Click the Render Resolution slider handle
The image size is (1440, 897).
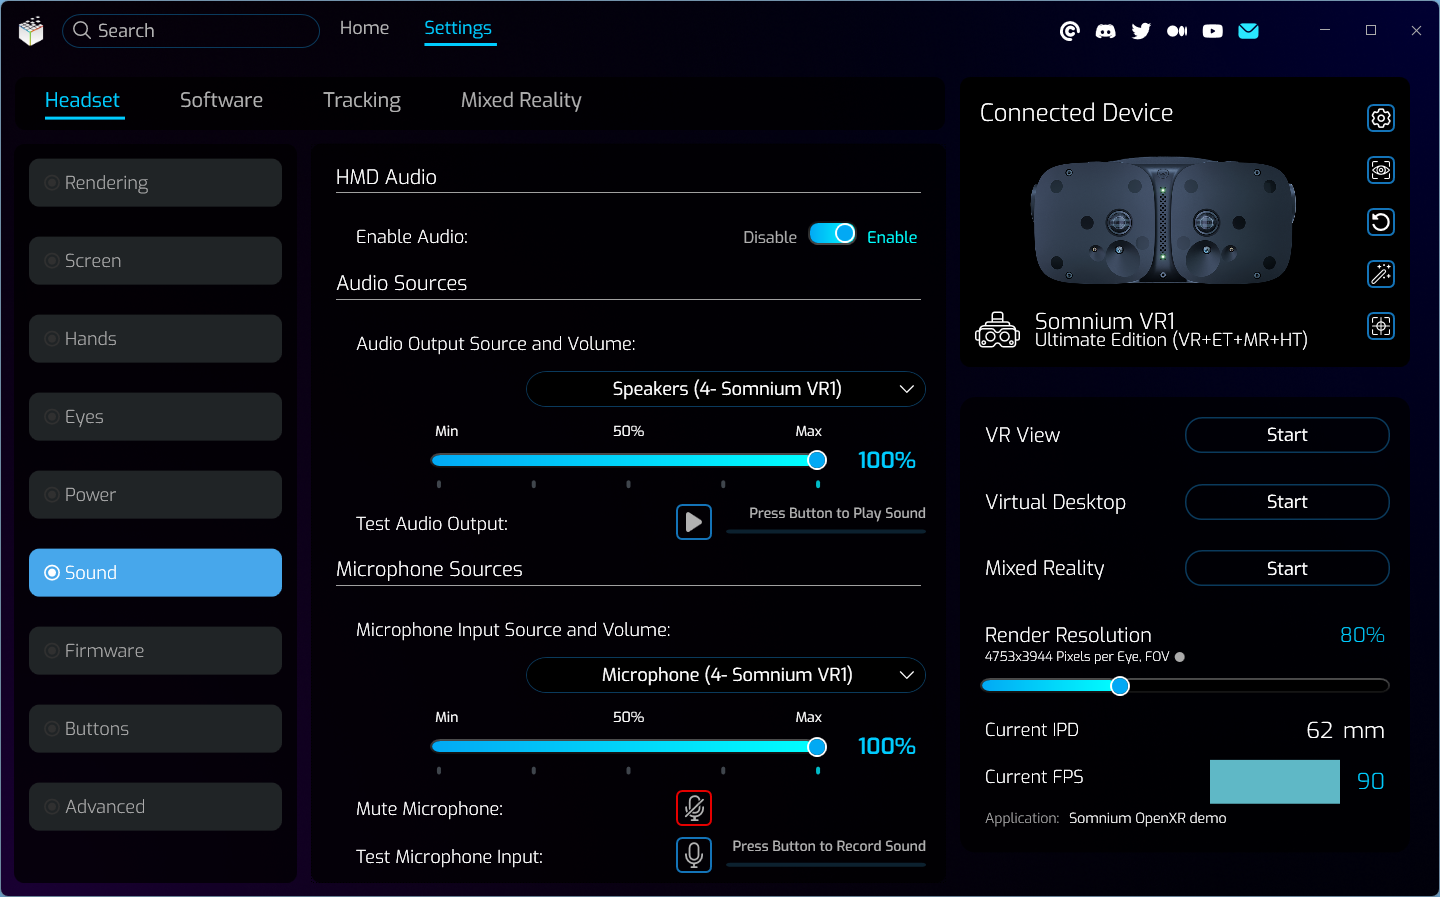(1120, 685)
